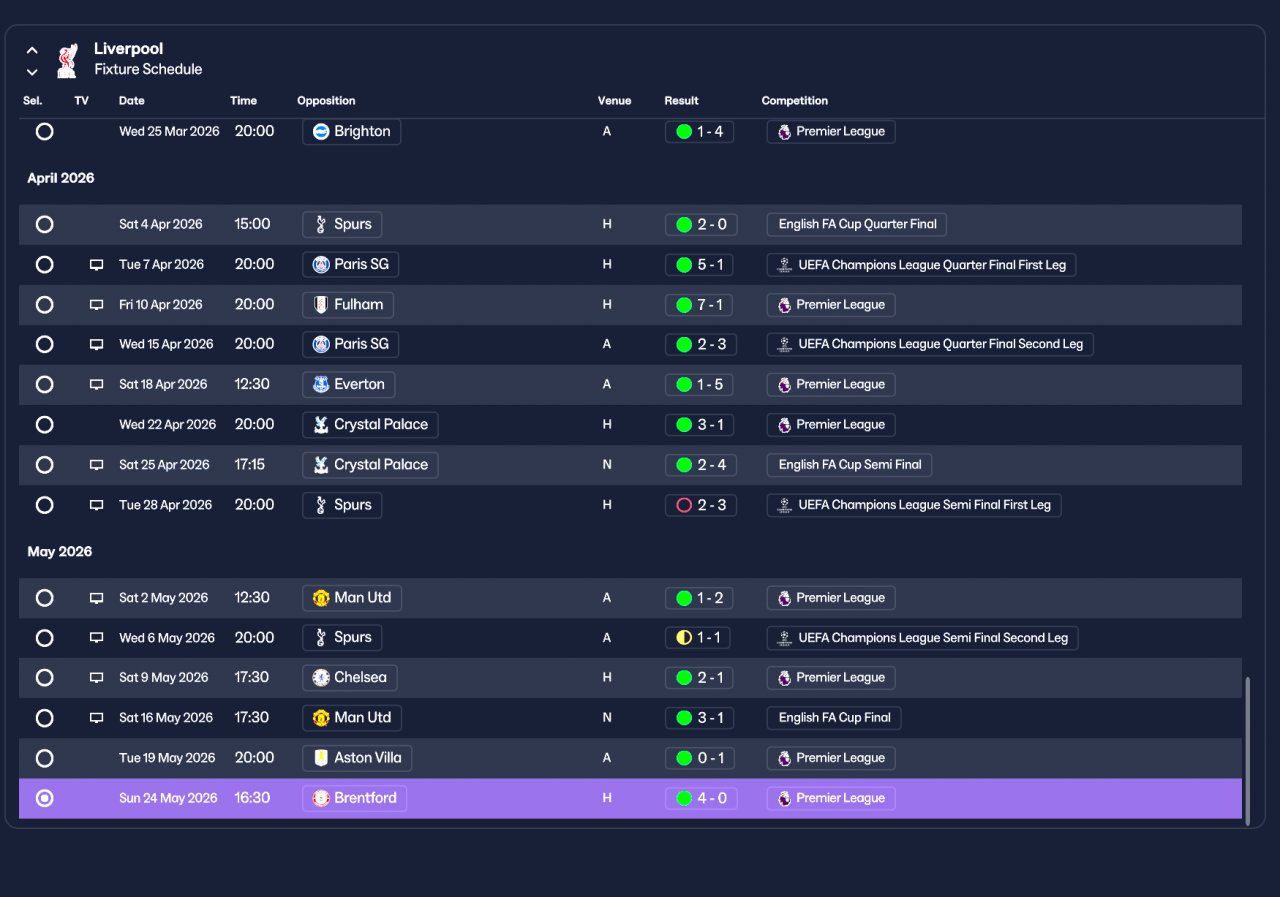1280x897 pixels.
Task: Sort fixtures by the Date column header
Action: pyautogui.click(x=132, y=101)
